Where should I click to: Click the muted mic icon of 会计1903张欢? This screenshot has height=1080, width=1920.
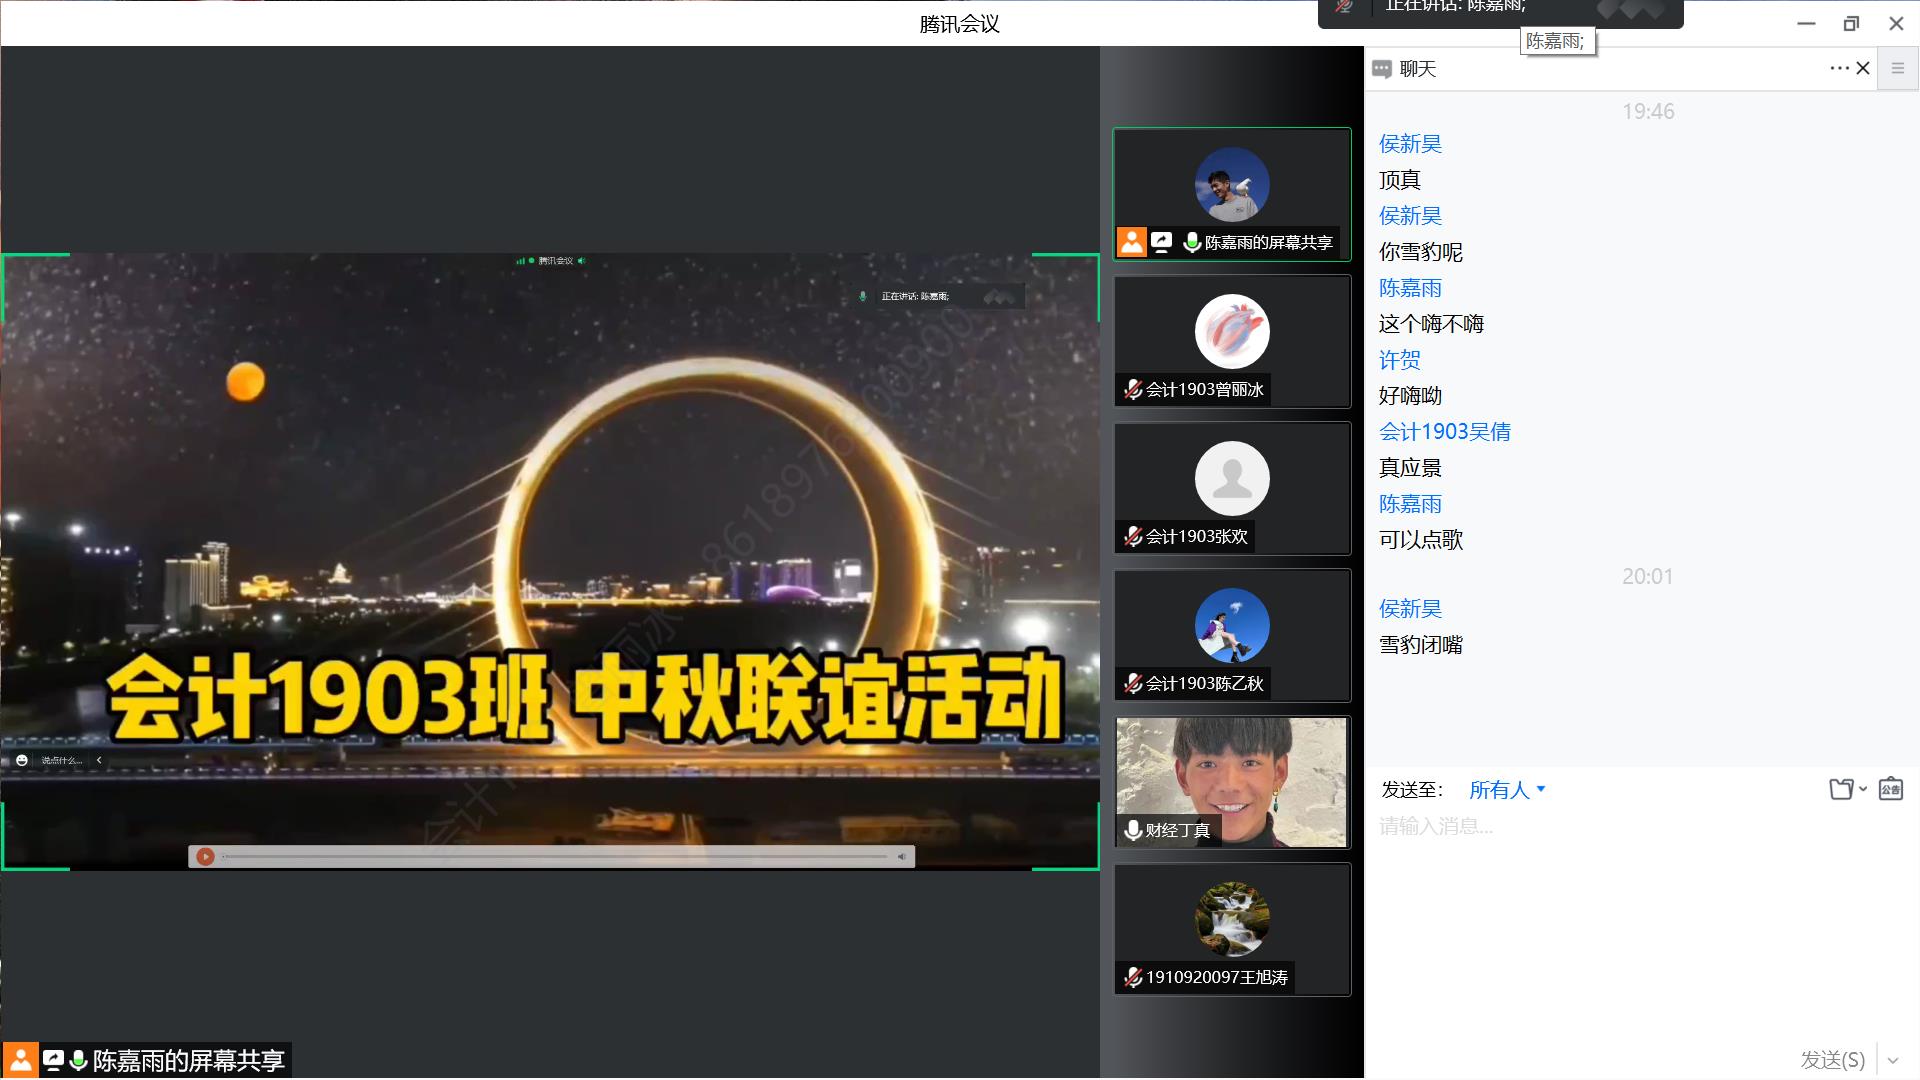tap(1133, 537)
